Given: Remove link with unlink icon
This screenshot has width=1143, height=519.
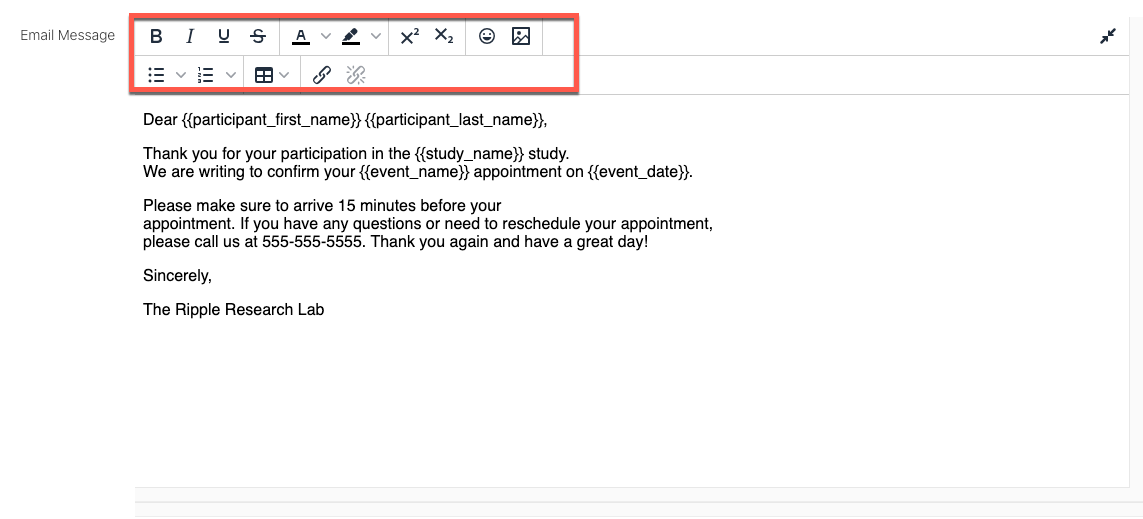Looking at the screenshot, I should pyautogui.click(x=355, y=75).
